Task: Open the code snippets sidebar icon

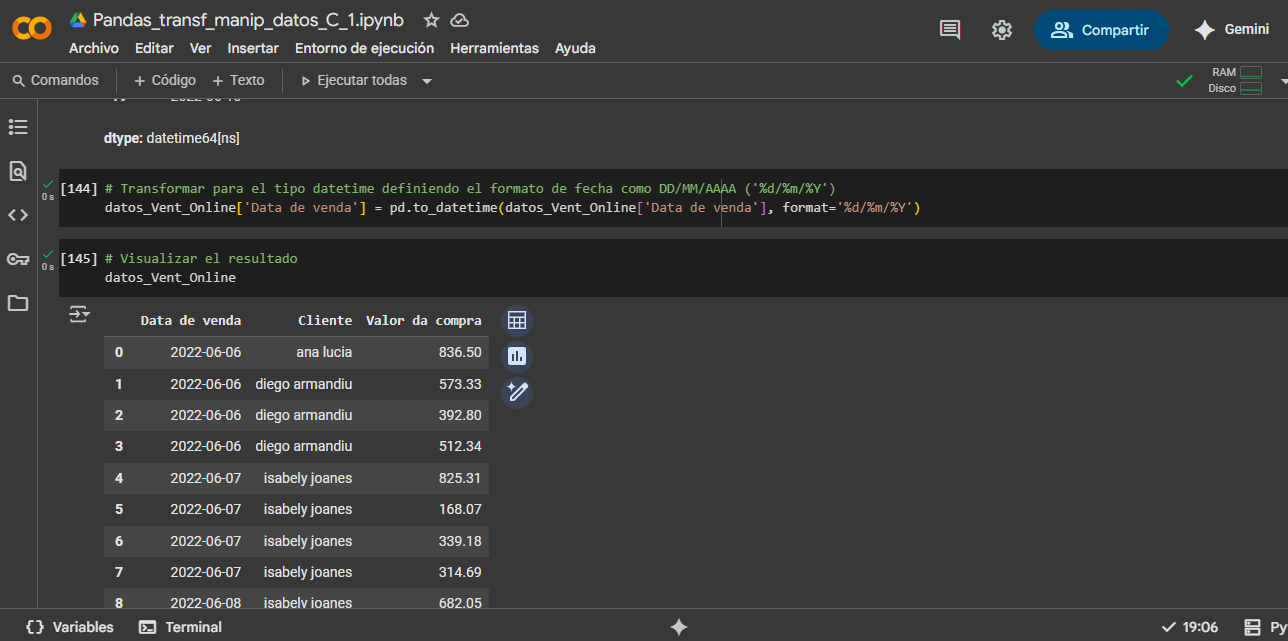Action: (x=18, y=215)
